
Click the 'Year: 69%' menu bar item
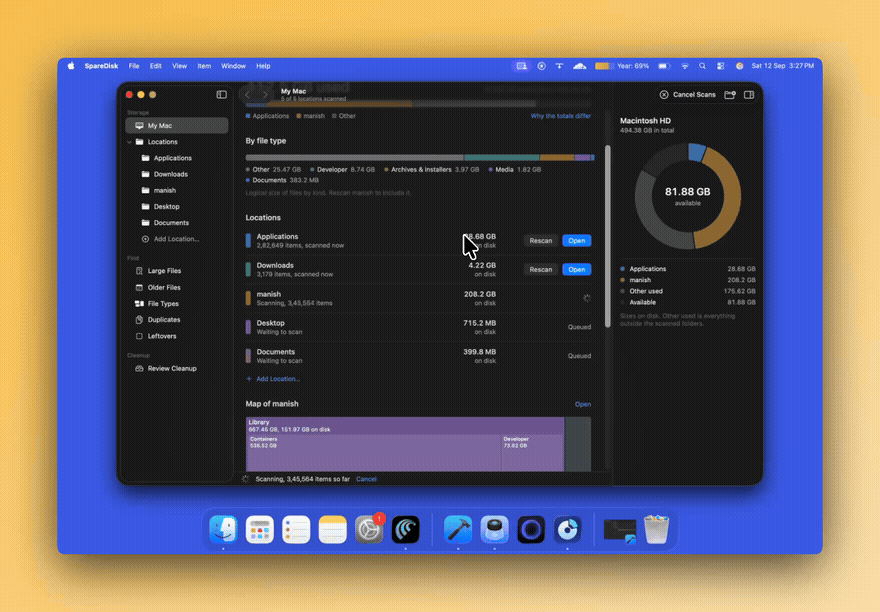[622, 66]
